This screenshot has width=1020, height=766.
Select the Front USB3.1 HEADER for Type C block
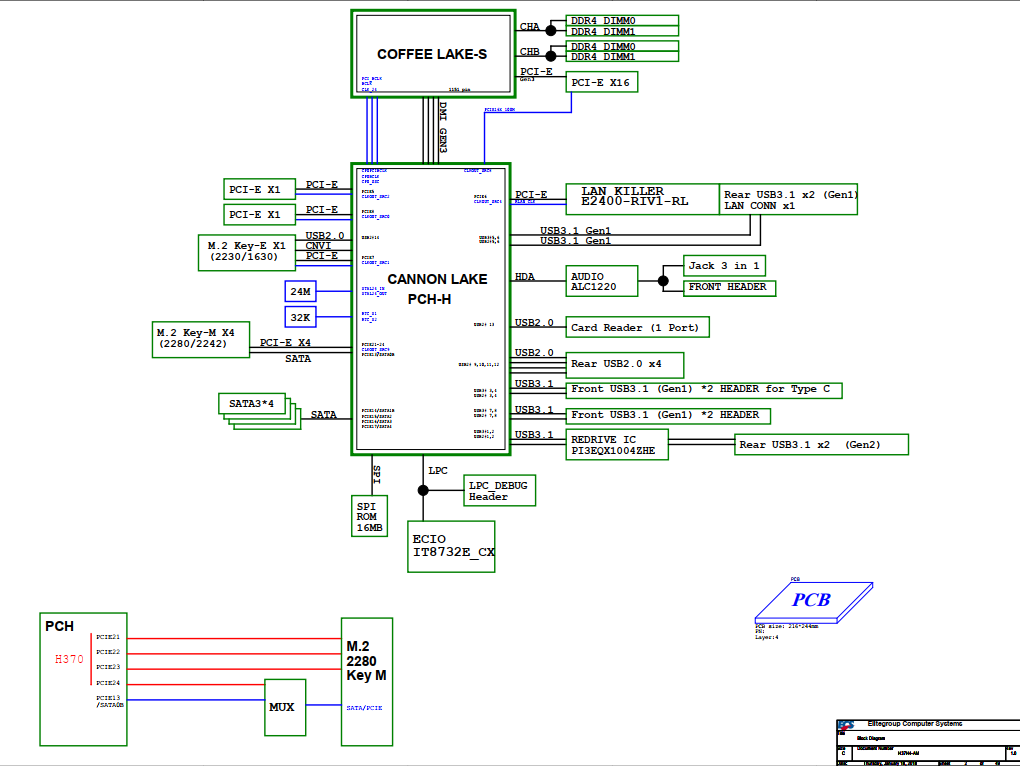pos(704,390)
